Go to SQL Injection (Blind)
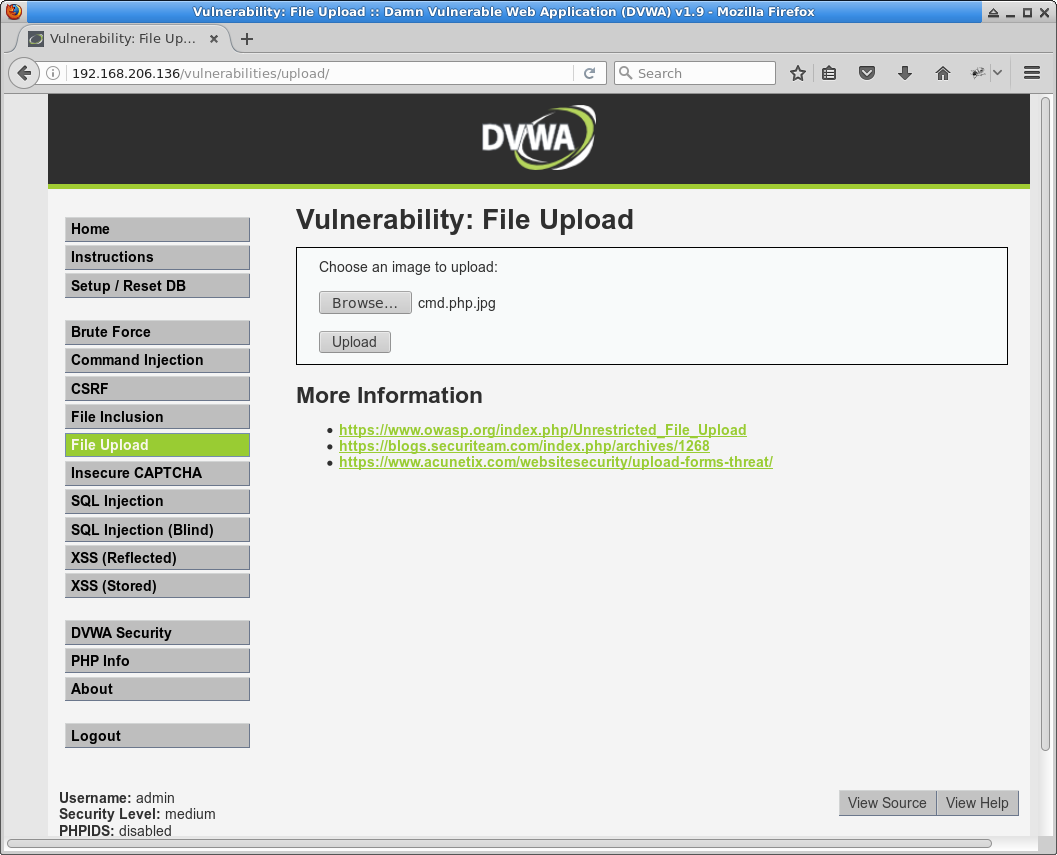 point(157,530)
